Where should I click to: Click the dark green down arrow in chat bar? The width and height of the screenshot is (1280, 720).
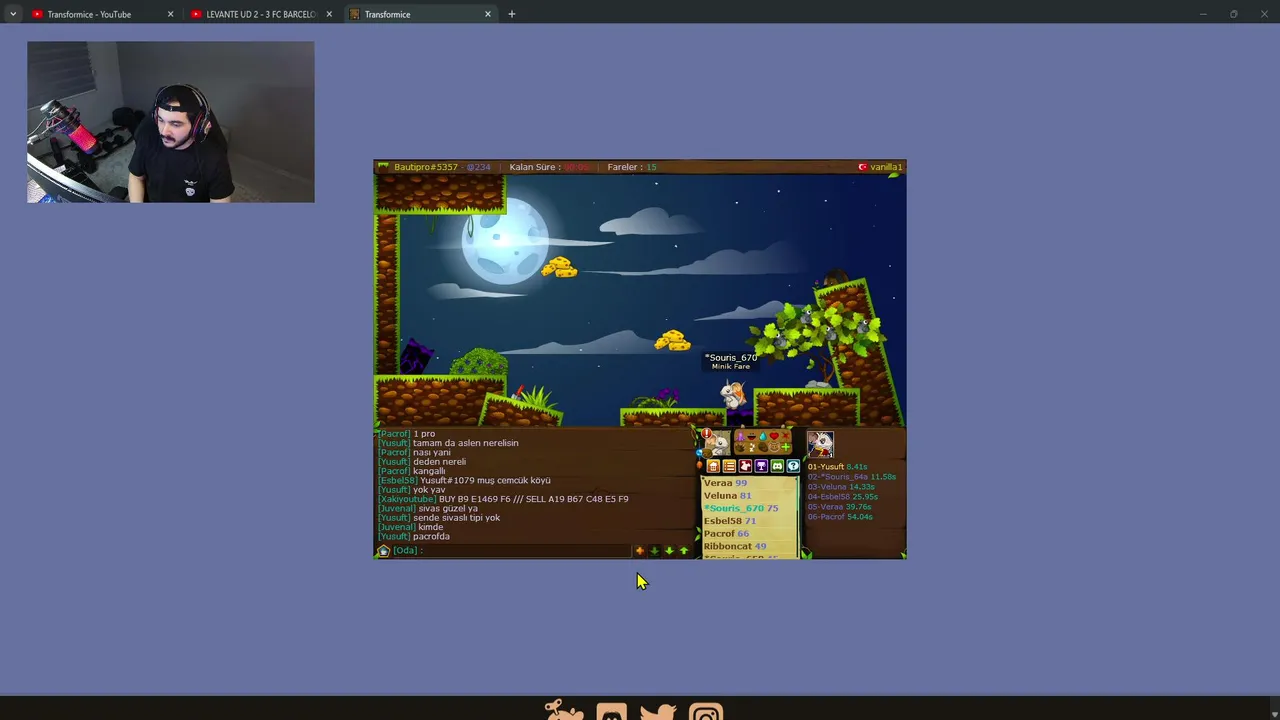point(655,551)
